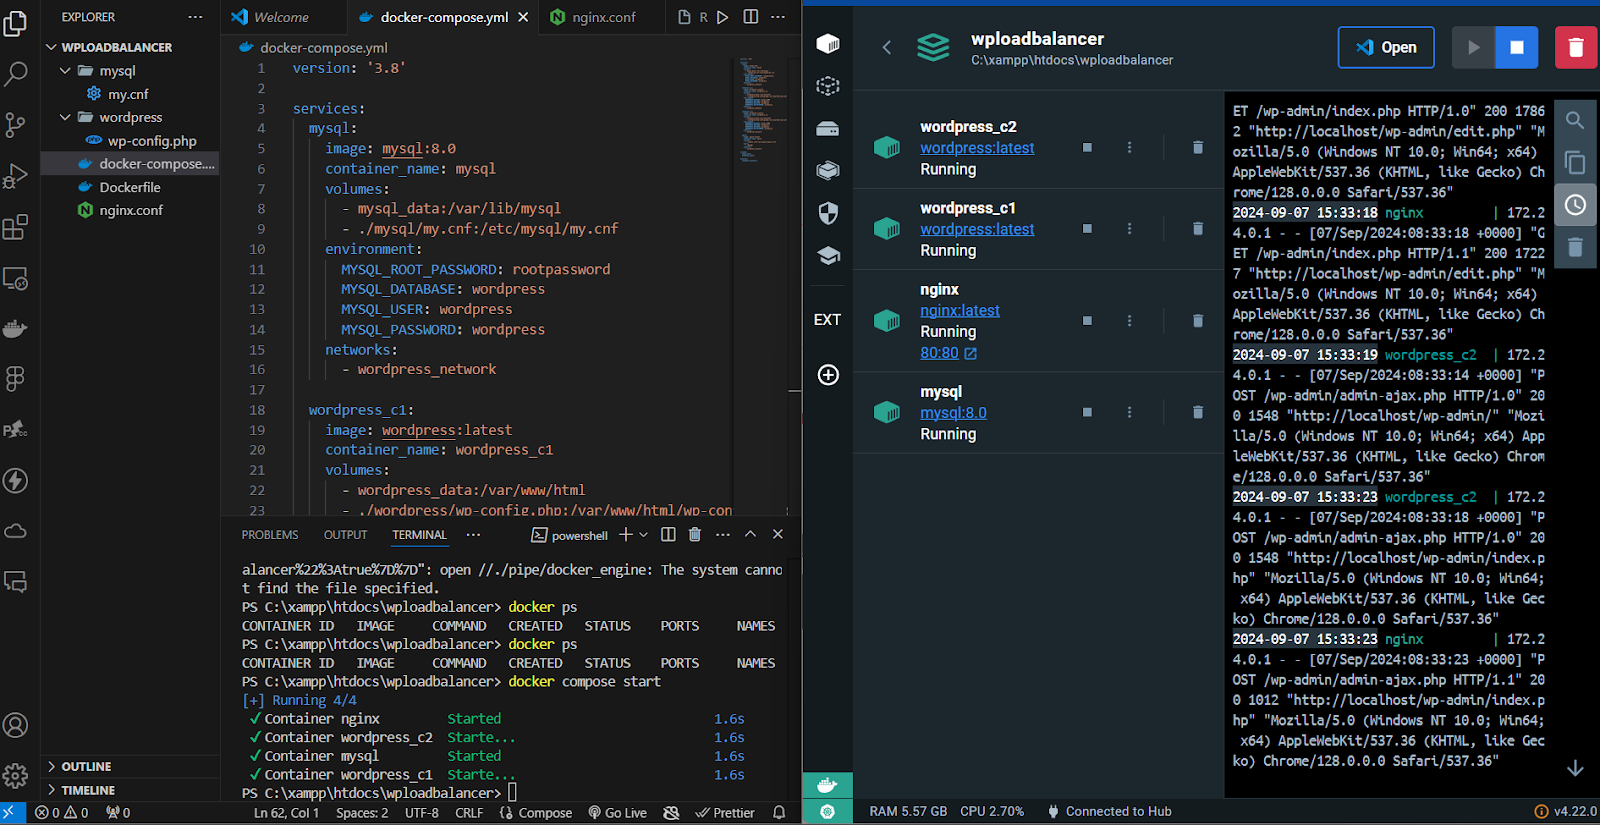The height and width of the screenshot is (825, 1600).
Task: Open the Extensions view
Action: tap(15, 227)
